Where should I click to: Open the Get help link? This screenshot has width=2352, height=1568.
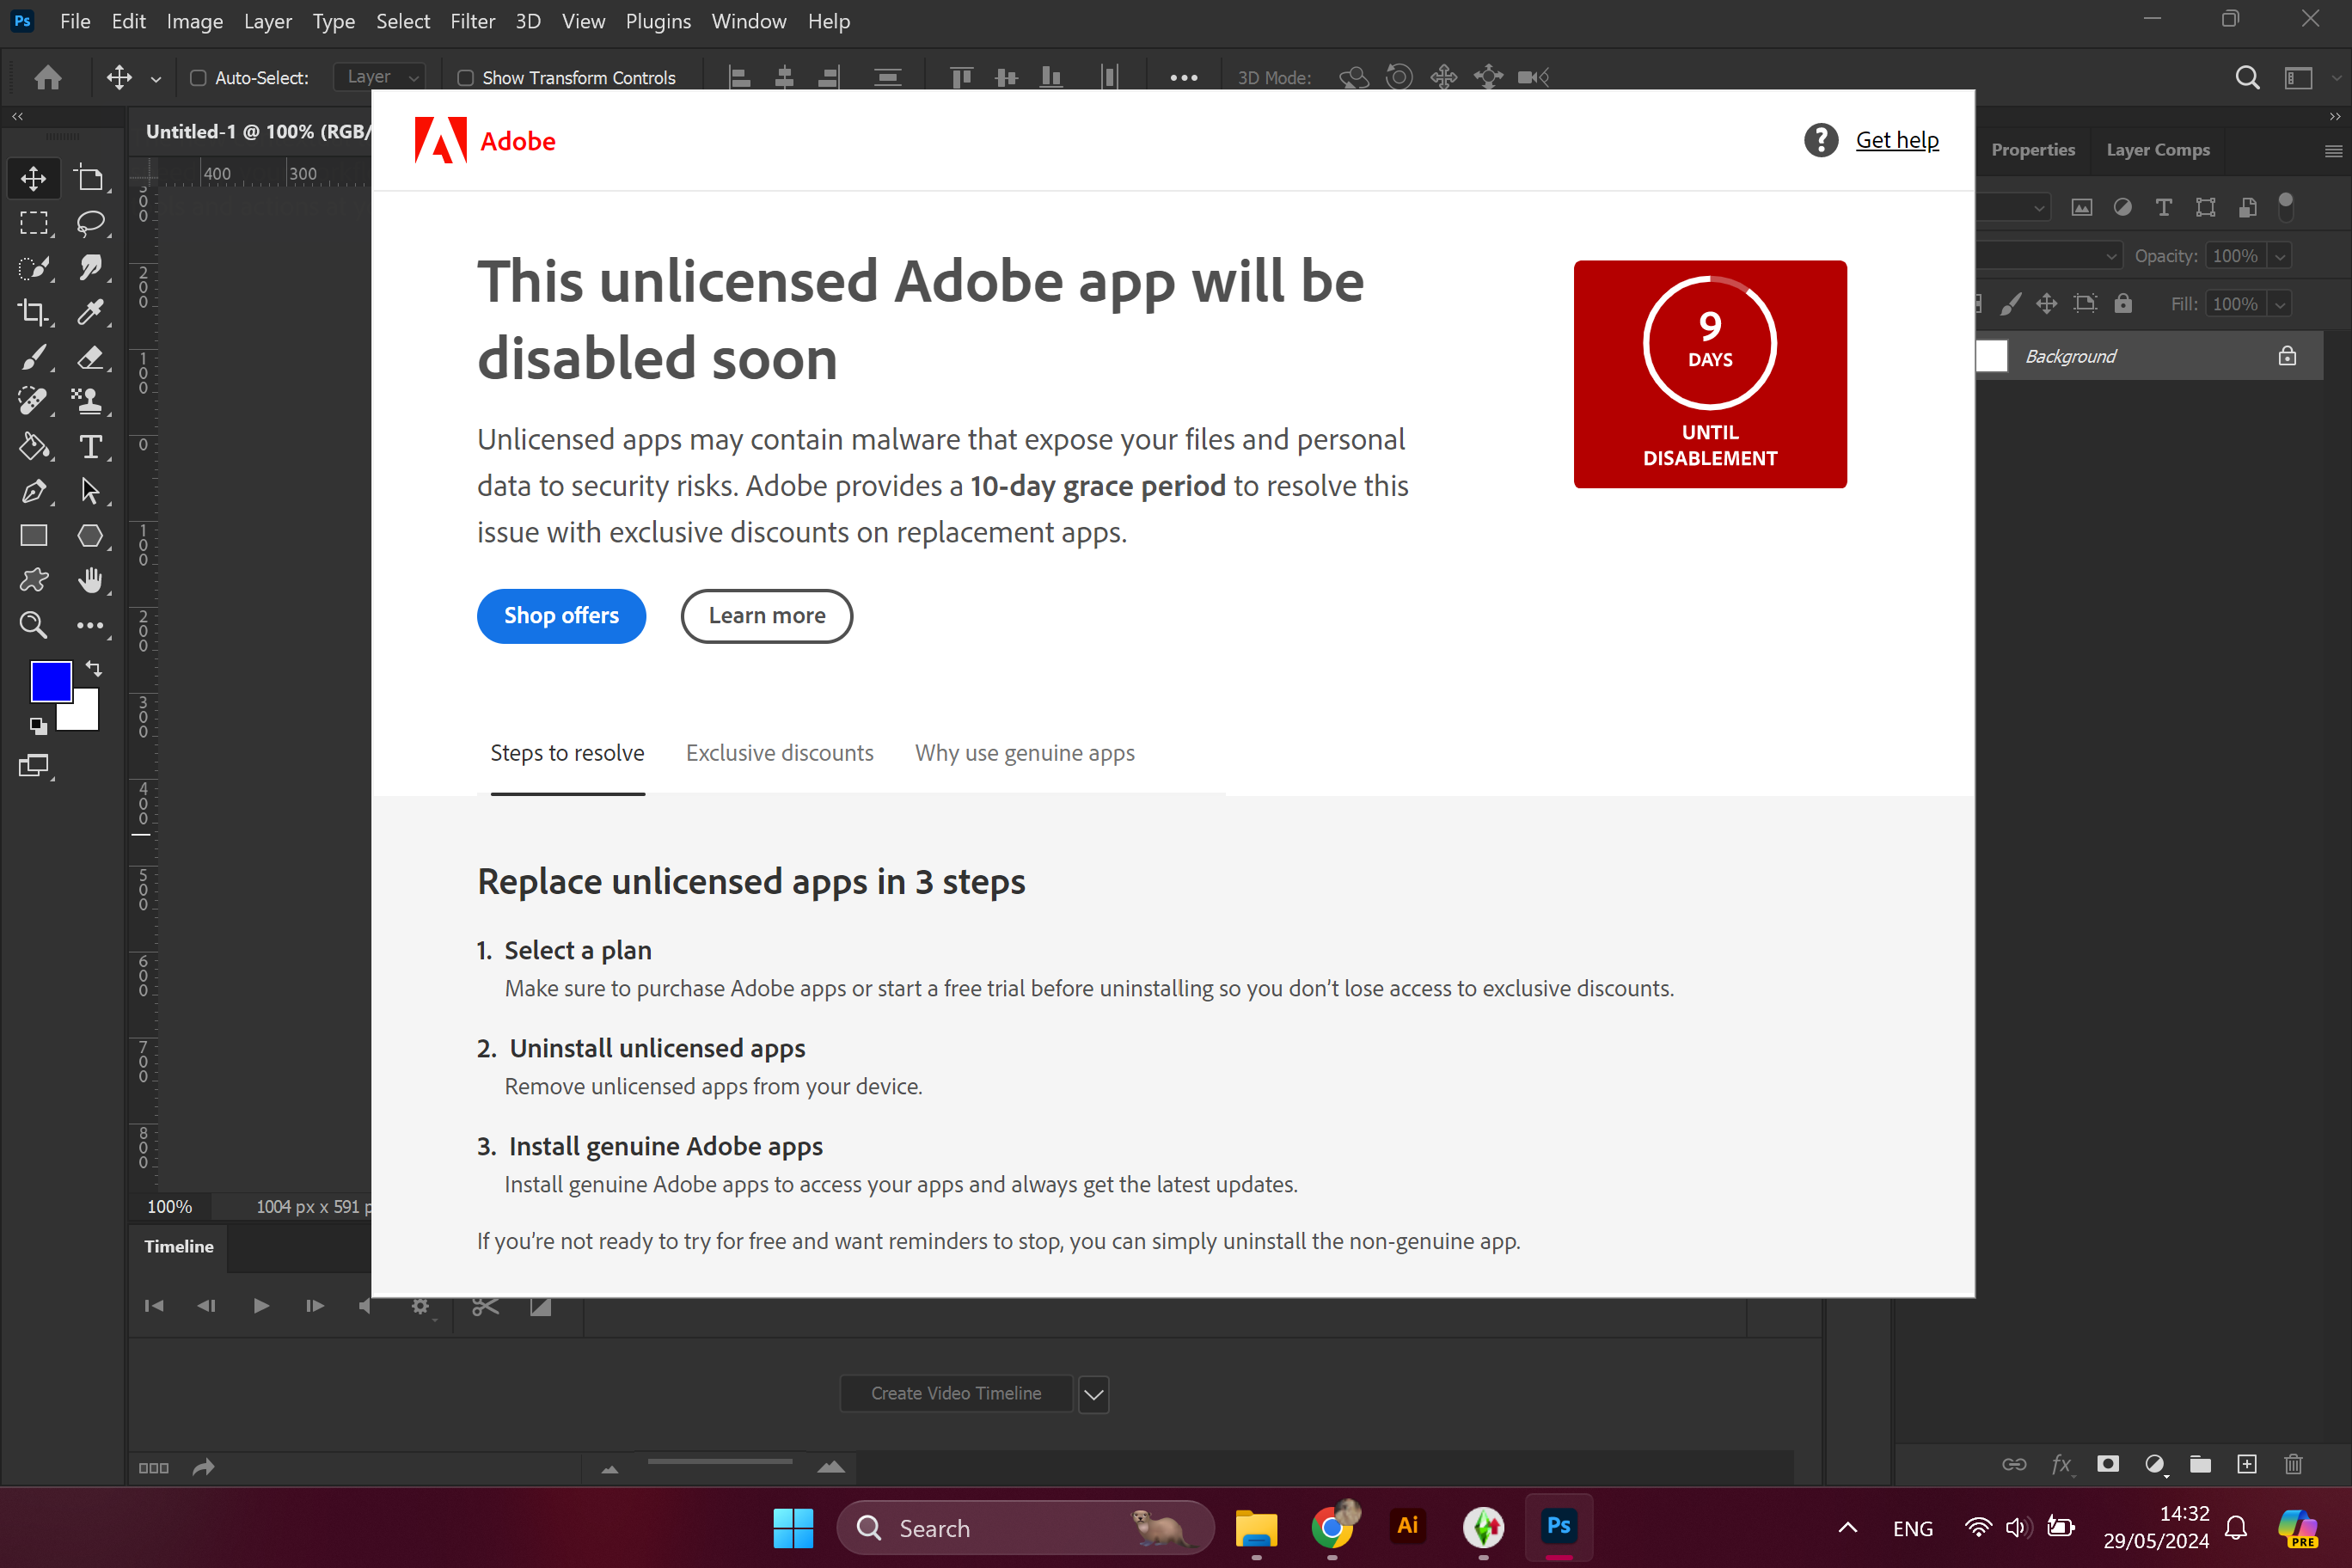[x=1897, y=140]
